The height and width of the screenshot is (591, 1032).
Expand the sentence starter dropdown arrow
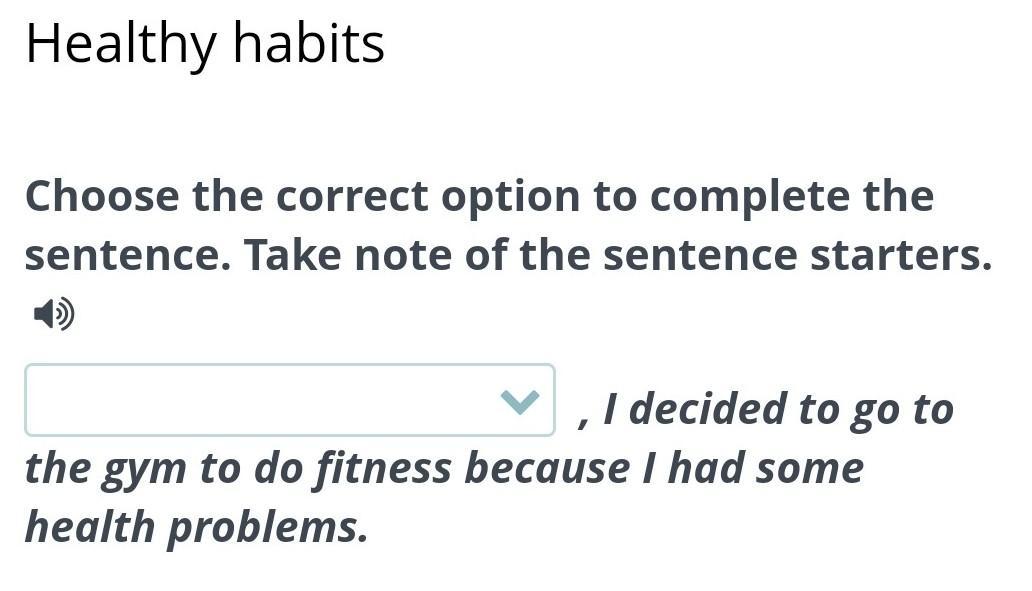click(x=519, y=401)
